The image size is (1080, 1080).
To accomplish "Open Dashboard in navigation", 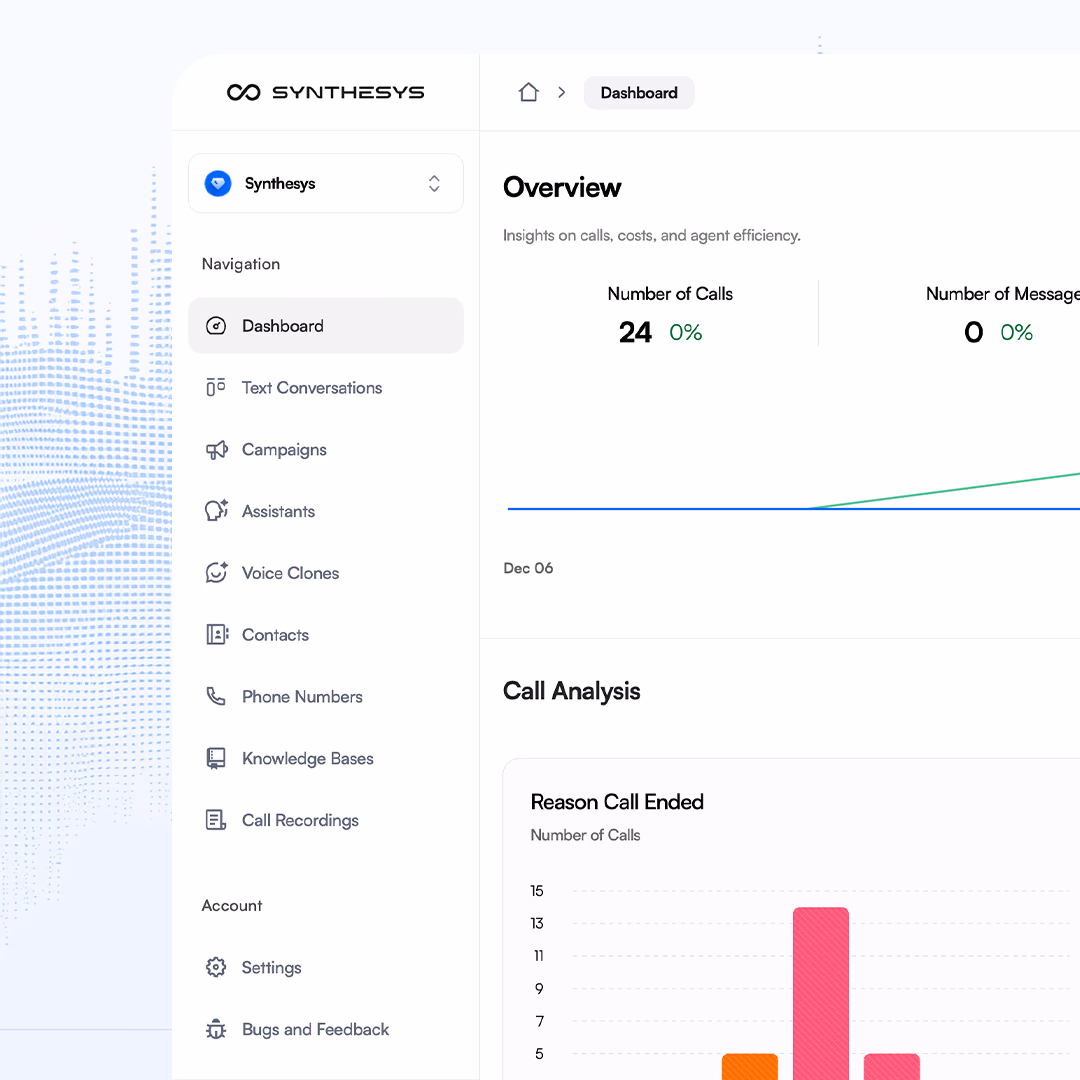I will pyautogui.click(x=326, y=326).
